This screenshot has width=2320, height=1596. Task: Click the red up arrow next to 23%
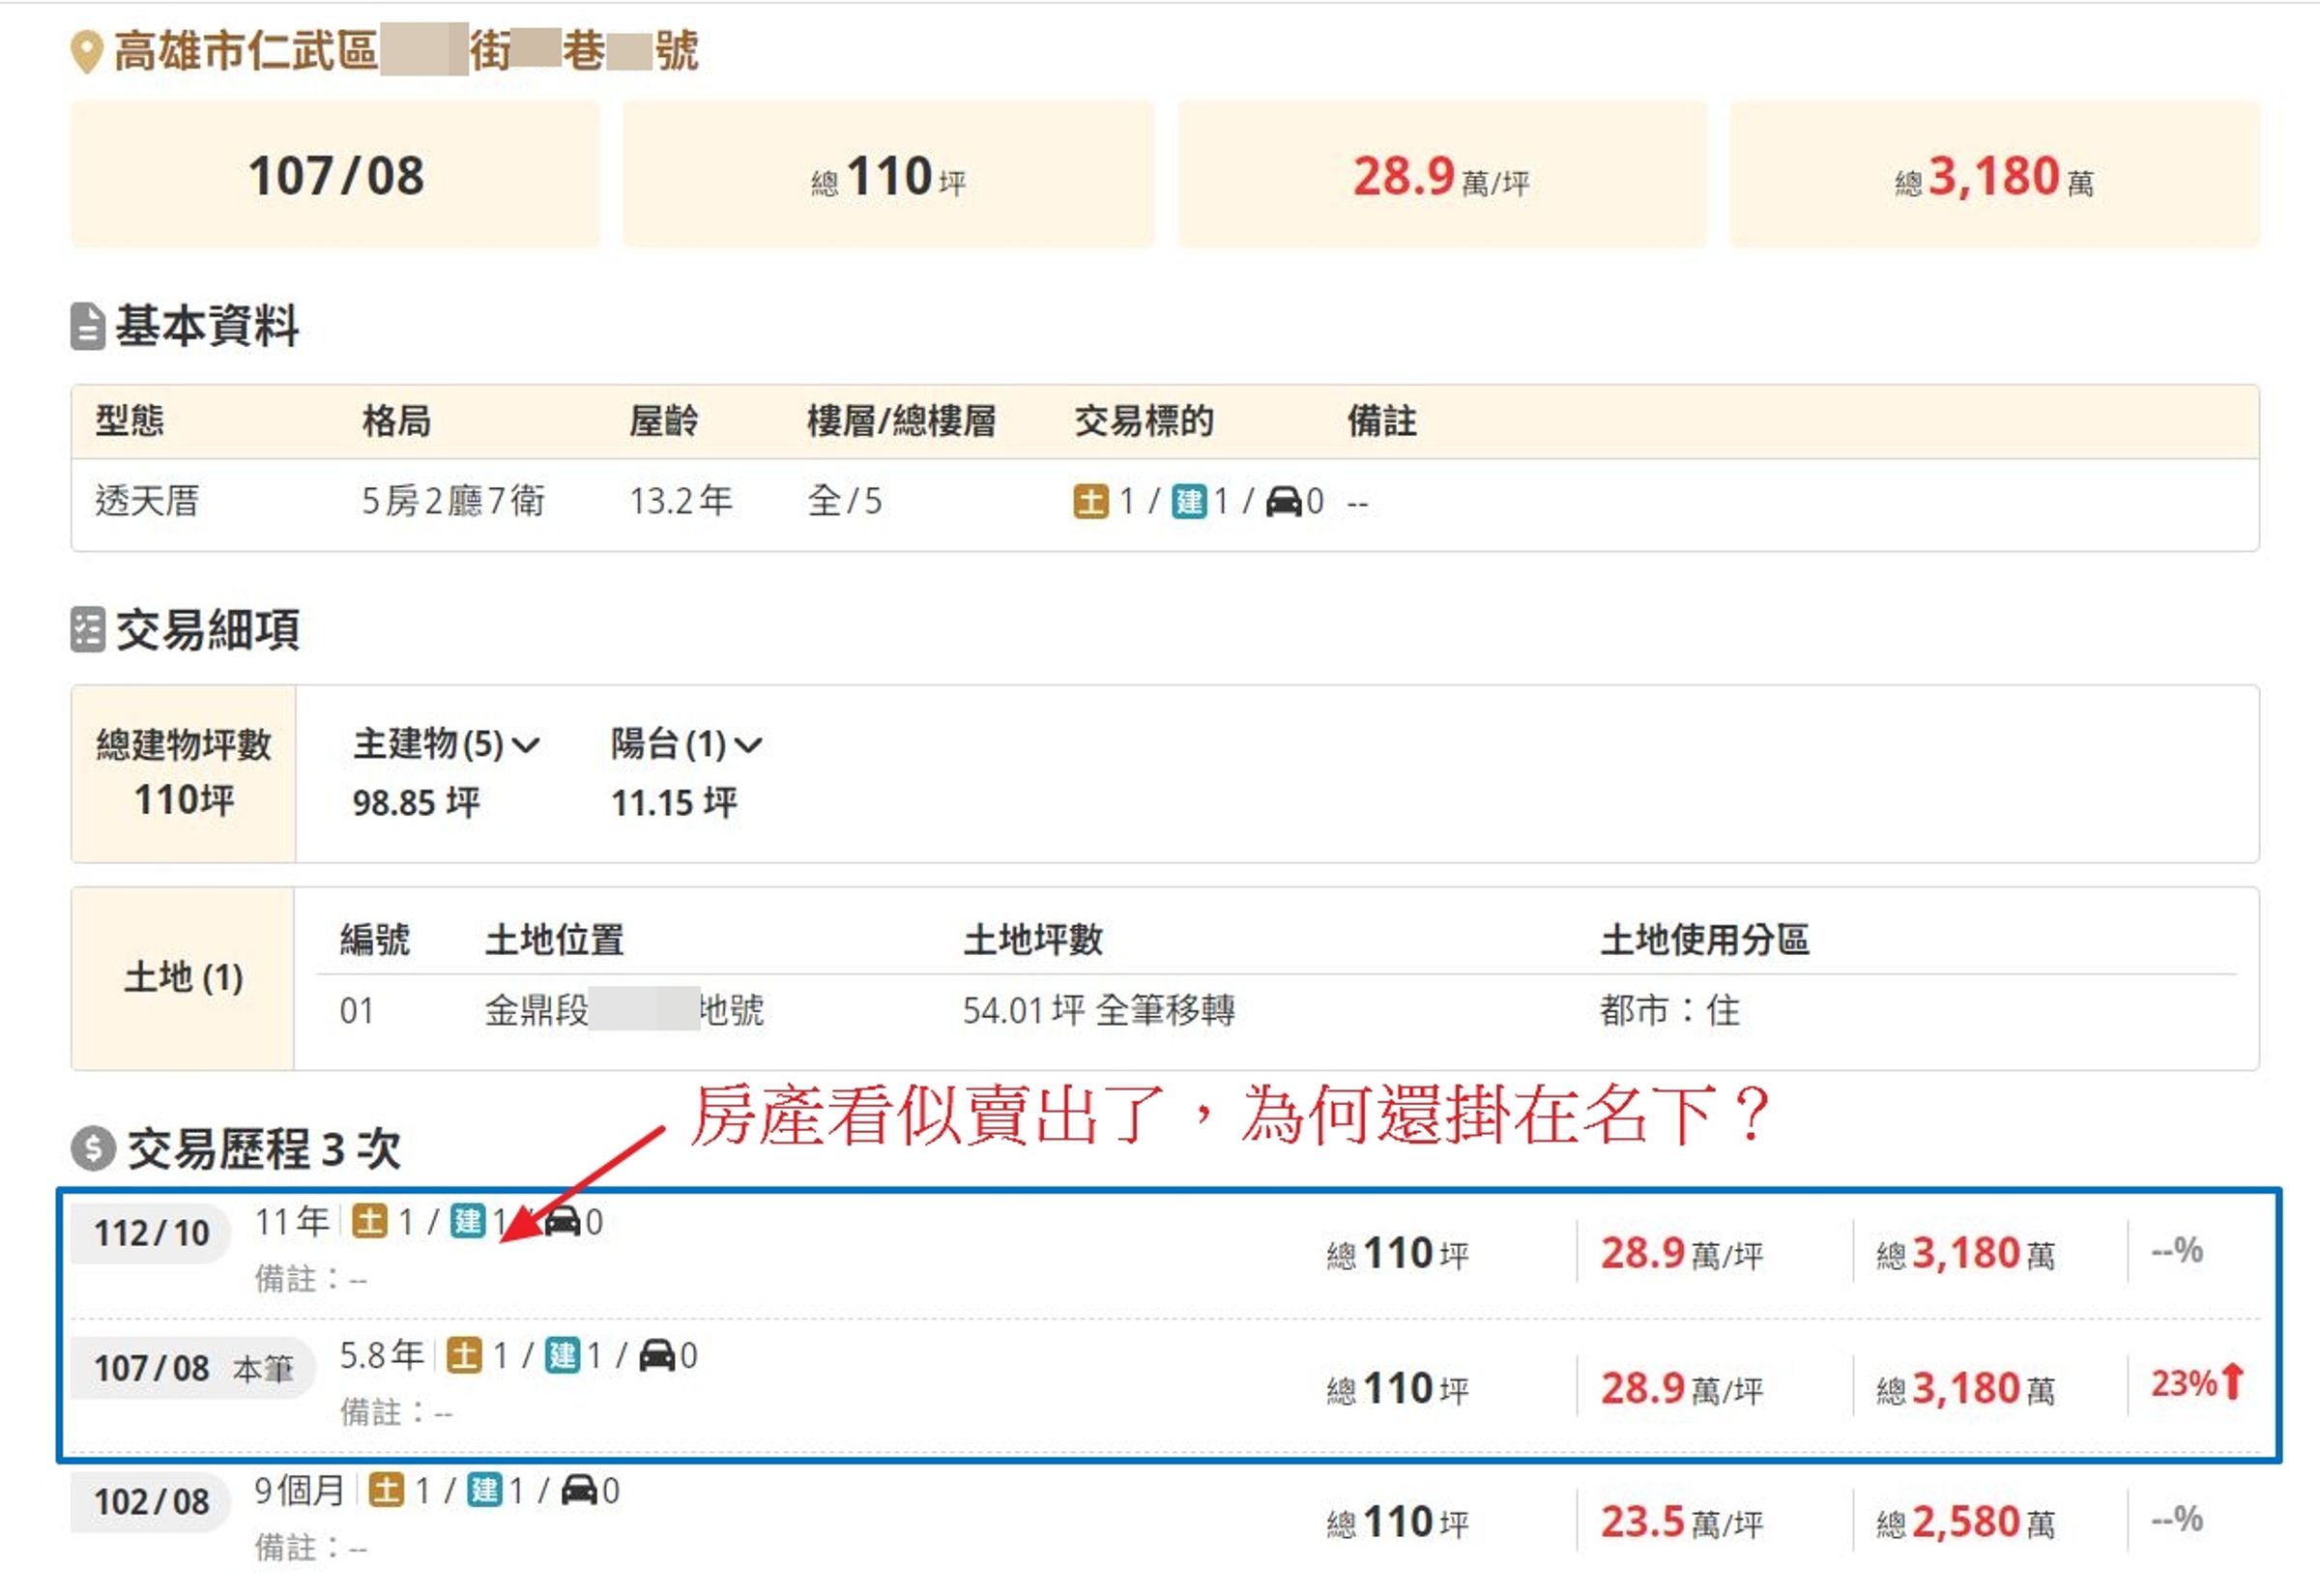(2233, 1382)
